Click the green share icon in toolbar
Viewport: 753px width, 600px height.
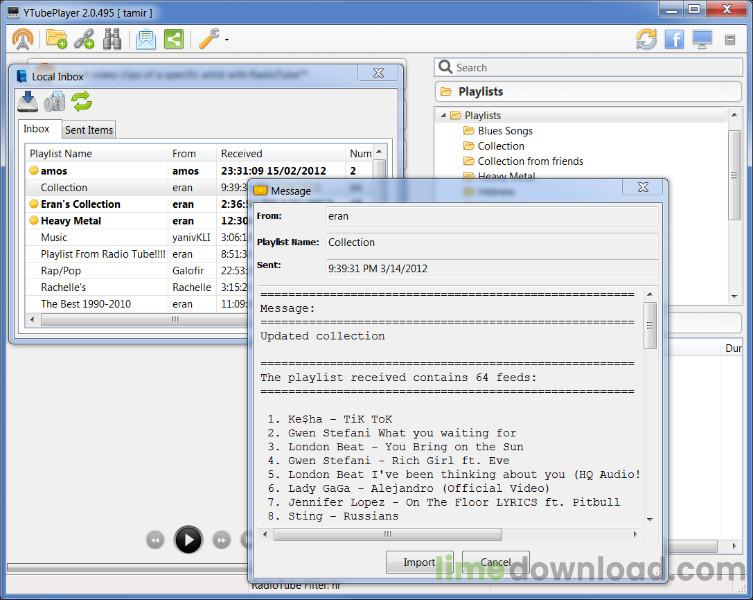point(174,39)
